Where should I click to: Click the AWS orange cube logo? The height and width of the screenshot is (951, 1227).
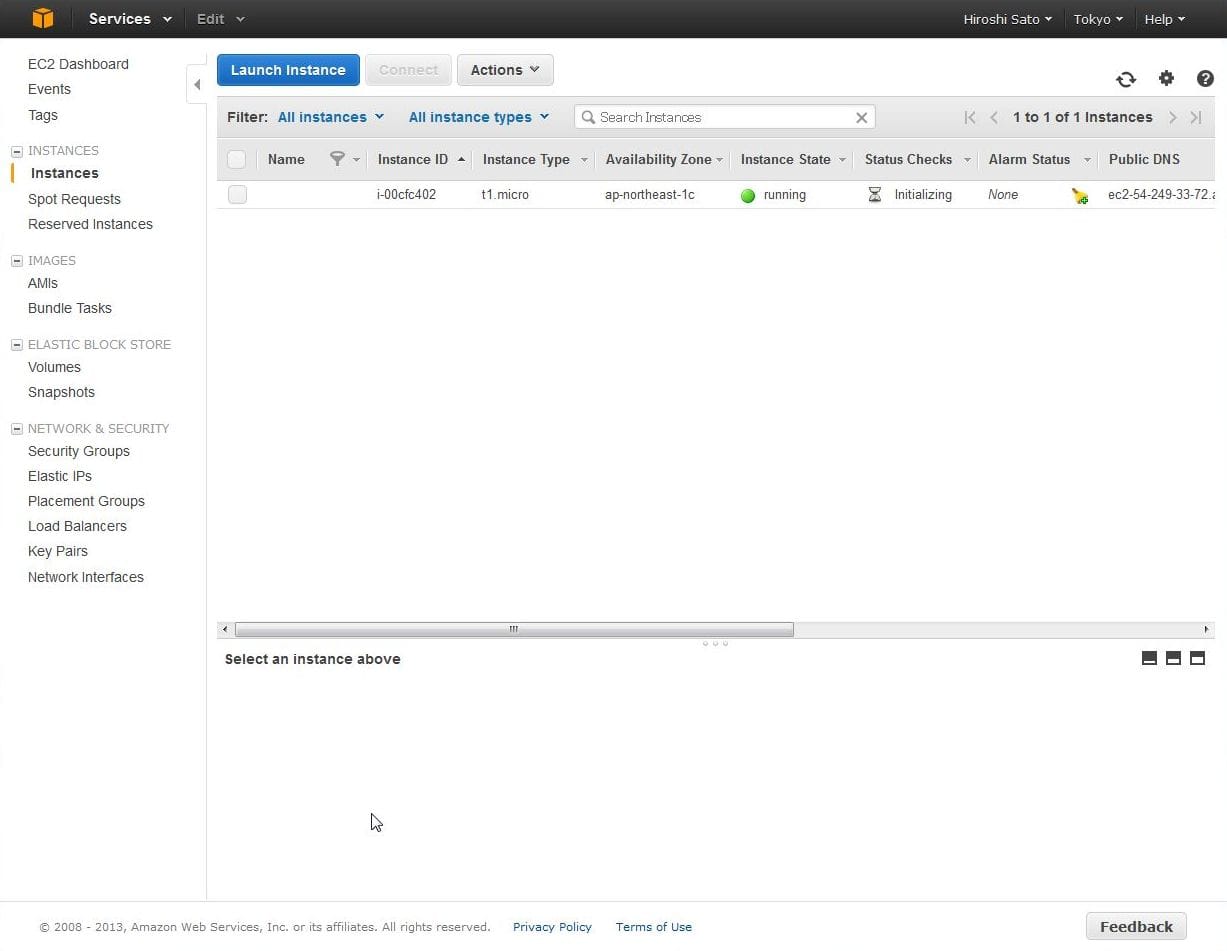(42, 19)
